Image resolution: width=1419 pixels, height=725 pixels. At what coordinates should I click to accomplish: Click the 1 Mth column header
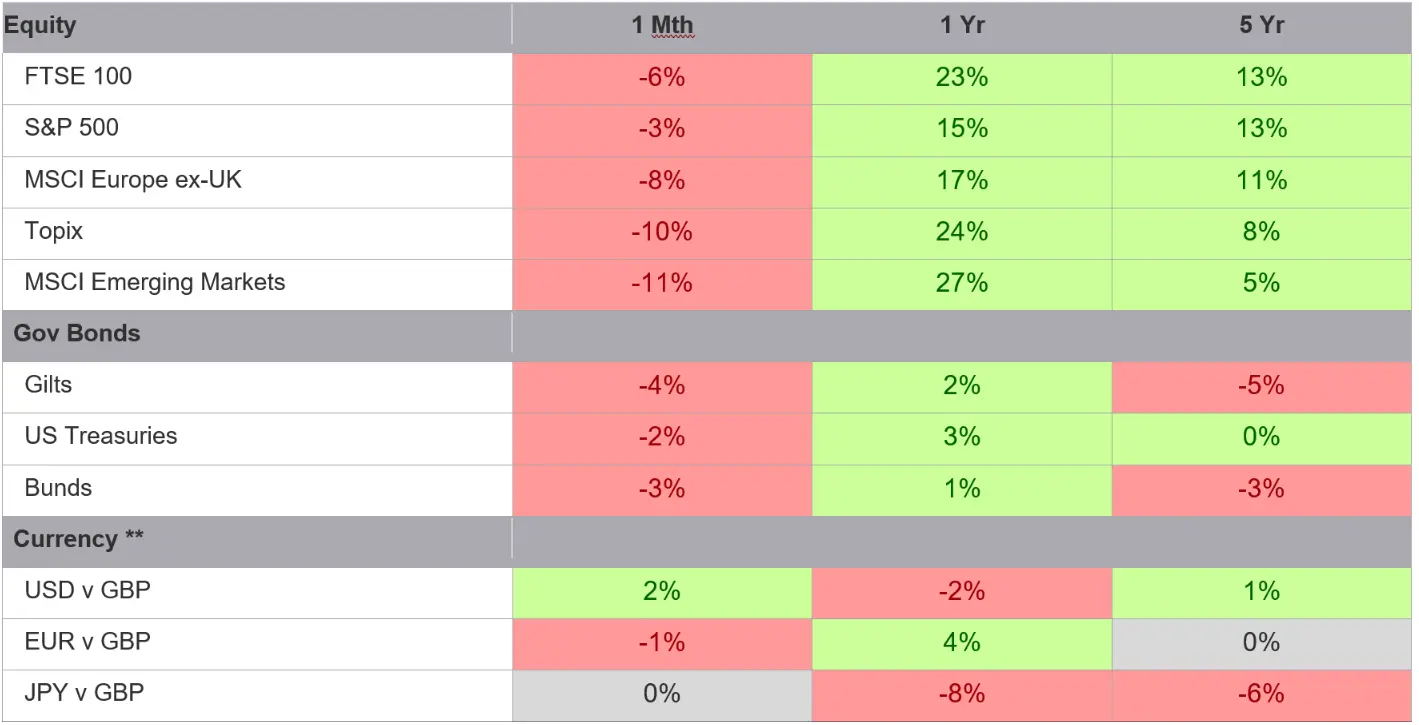click(661, 26)
